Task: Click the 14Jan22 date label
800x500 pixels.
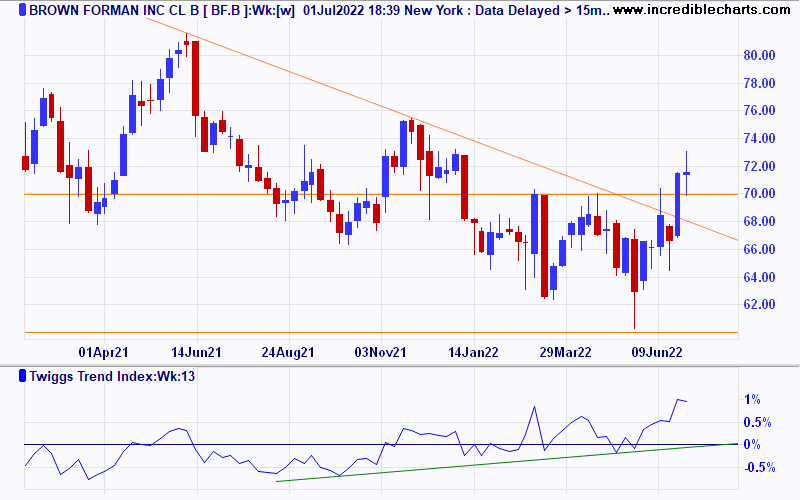Action: click(x=473, y=353)
